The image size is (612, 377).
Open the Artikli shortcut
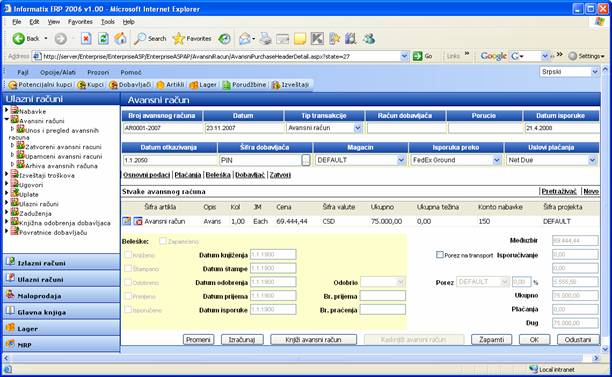point(170,85)
